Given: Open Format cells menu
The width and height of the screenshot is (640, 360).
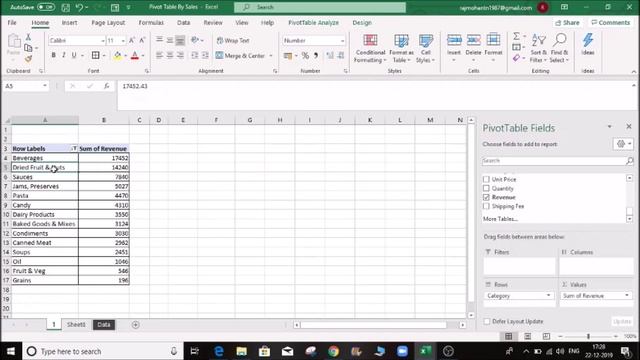Looking at the screenshot, I should (493, 48).
